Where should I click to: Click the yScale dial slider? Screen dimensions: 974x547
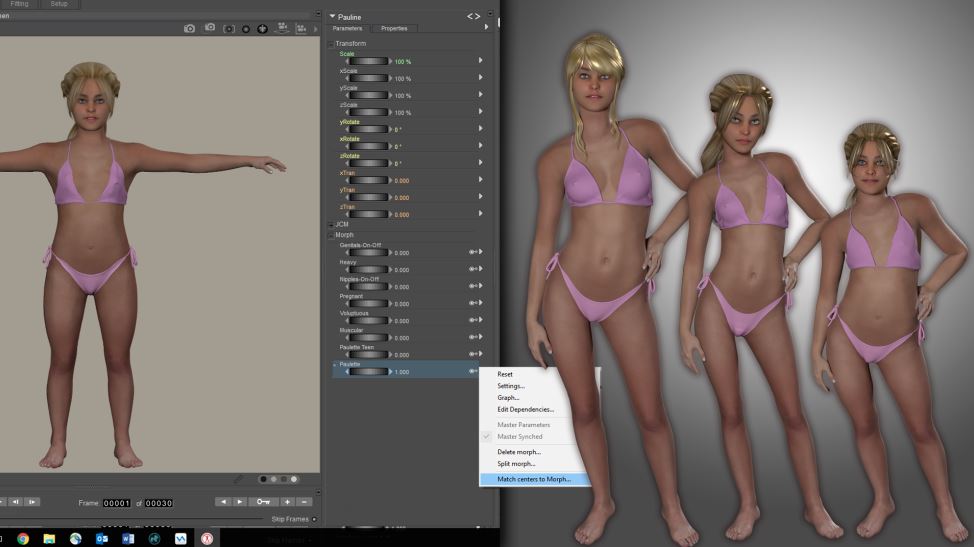(x=368, y=96)
